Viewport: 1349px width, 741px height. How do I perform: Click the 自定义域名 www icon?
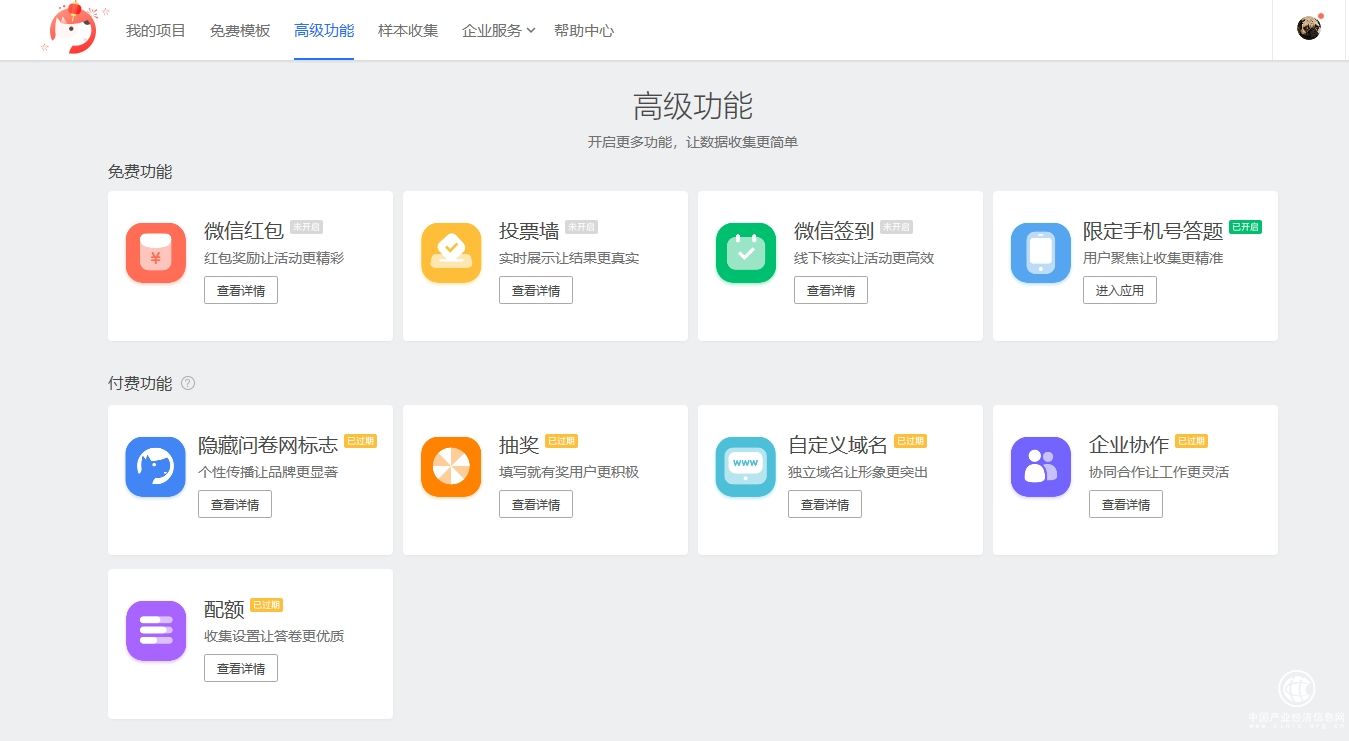coord(745,466)
